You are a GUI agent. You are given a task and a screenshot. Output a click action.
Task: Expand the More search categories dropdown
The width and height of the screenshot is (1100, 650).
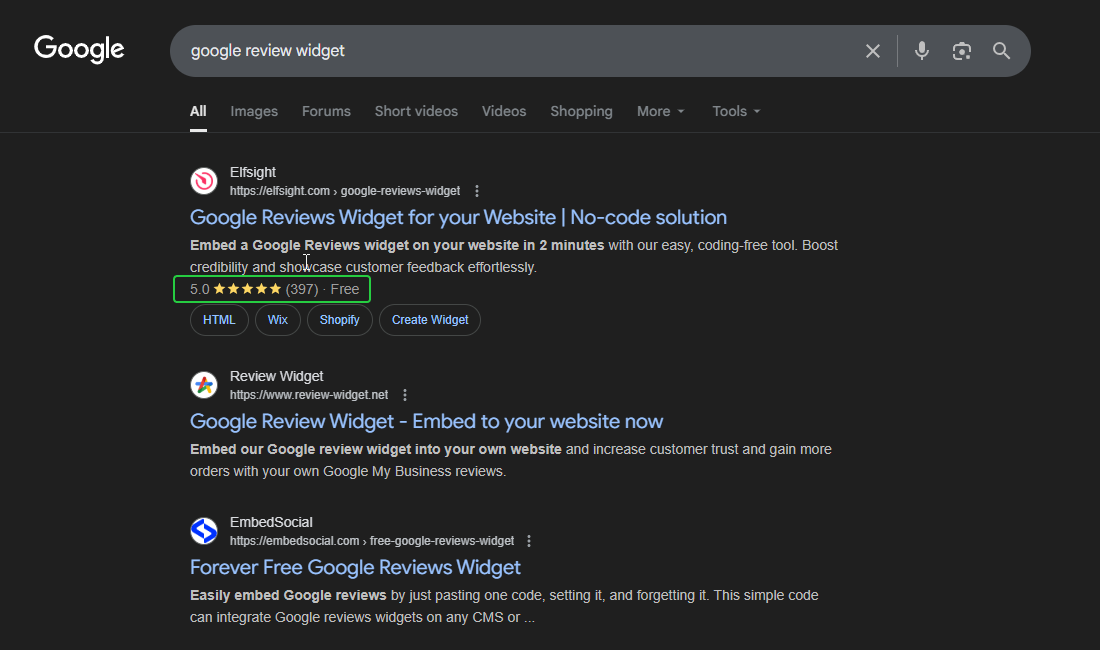point(660,111)
